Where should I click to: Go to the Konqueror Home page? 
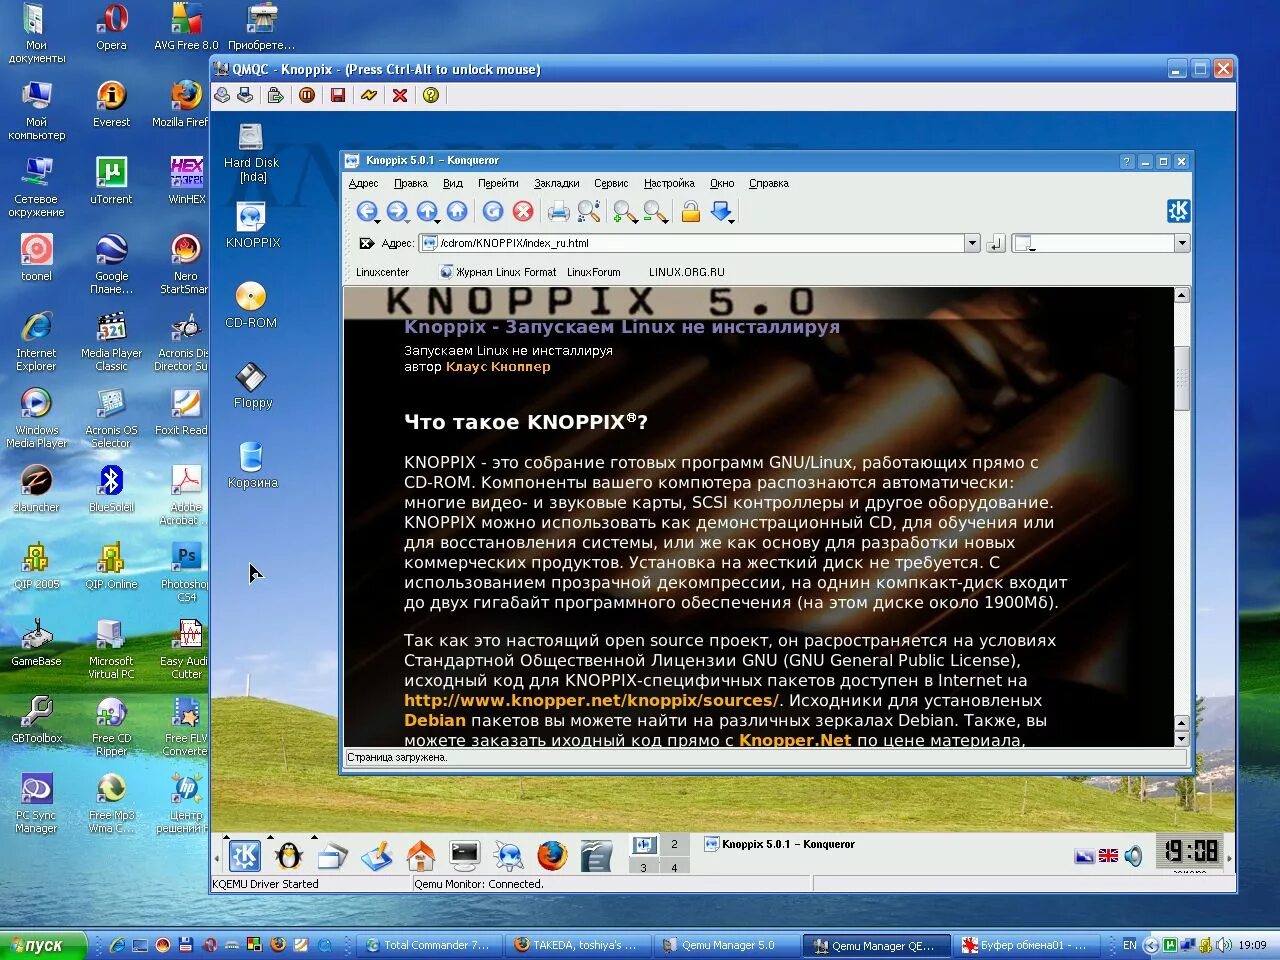(457, 211)
